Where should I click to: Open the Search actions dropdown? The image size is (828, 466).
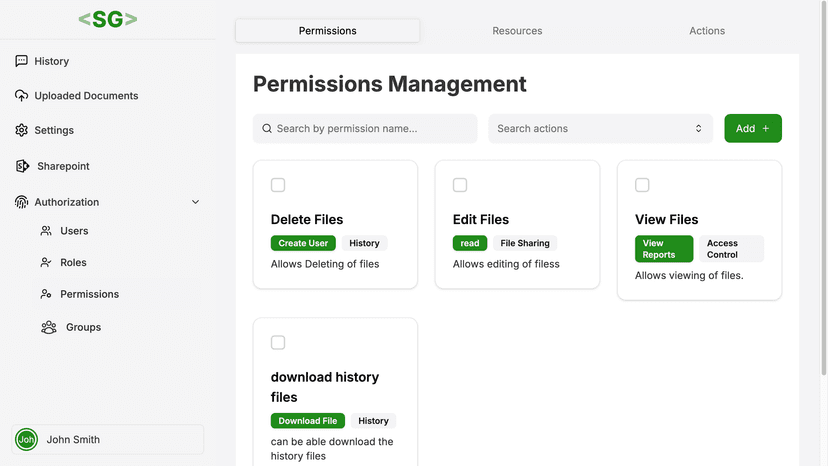click(600, 128)
